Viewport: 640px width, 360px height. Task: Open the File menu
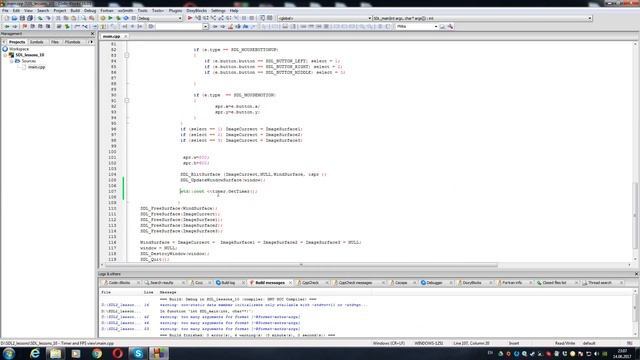click(x=5, y=11)
